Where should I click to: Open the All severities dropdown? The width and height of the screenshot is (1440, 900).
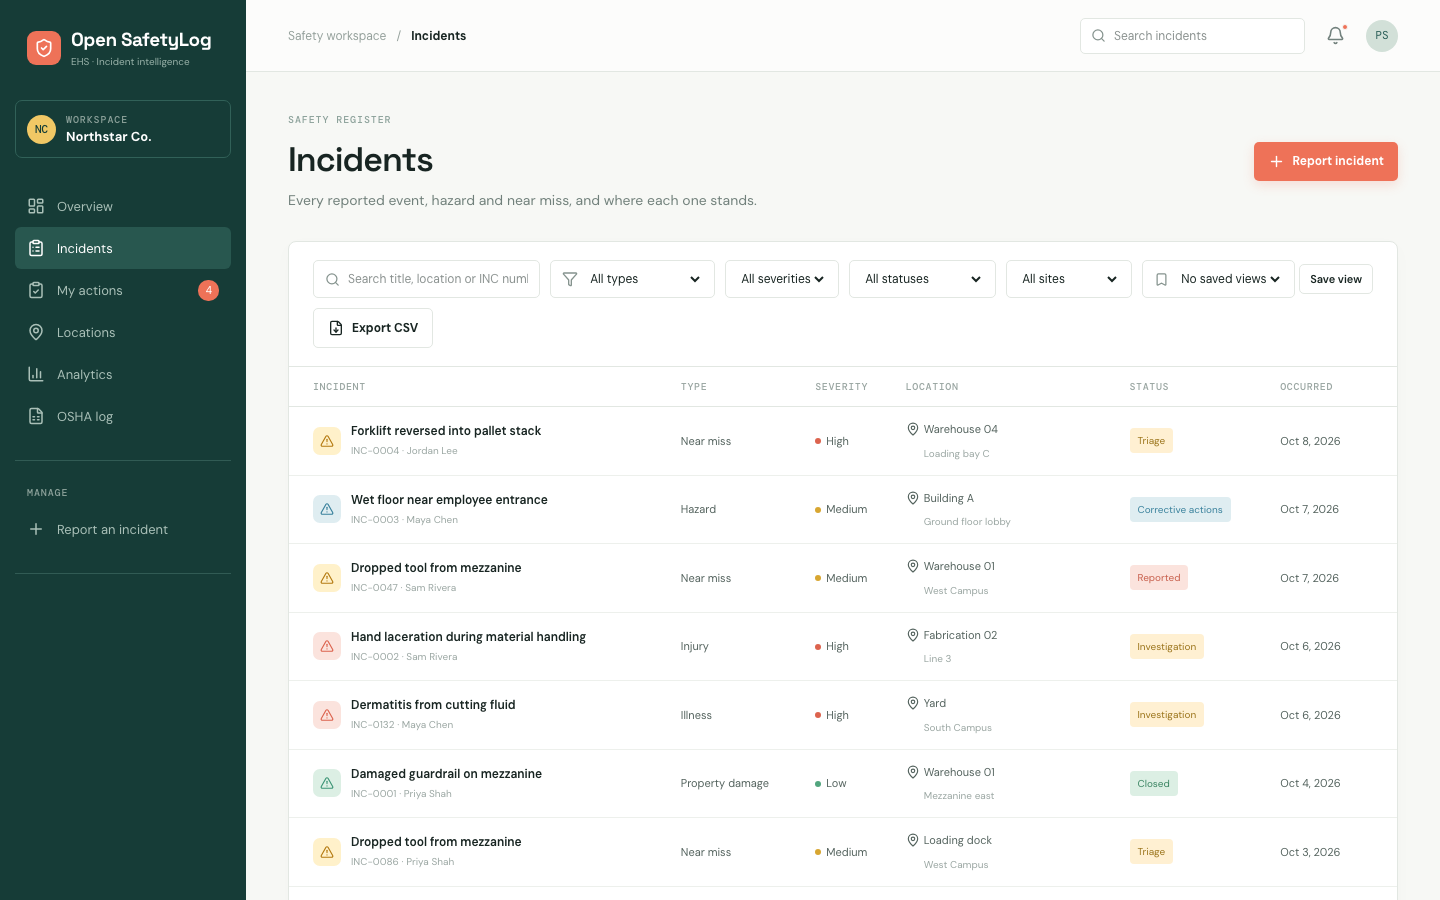click(782, 279)
